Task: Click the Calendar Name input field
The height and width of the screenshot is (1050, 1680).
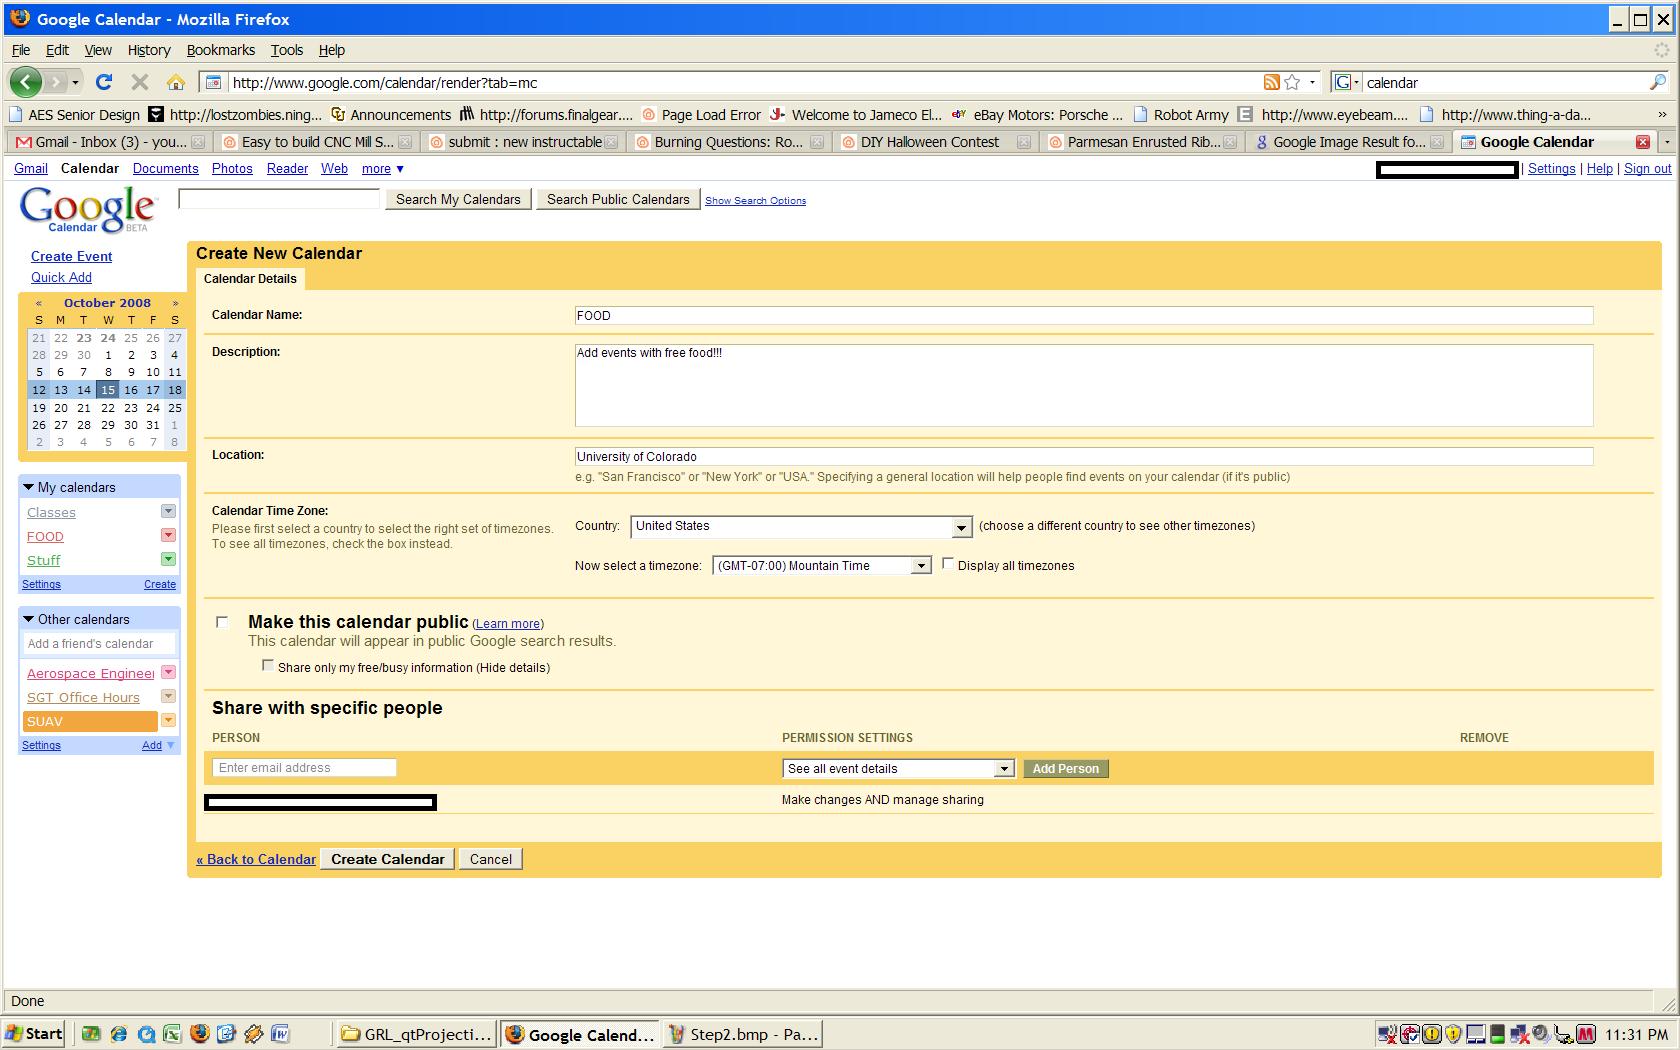Action: point(1084,315)
